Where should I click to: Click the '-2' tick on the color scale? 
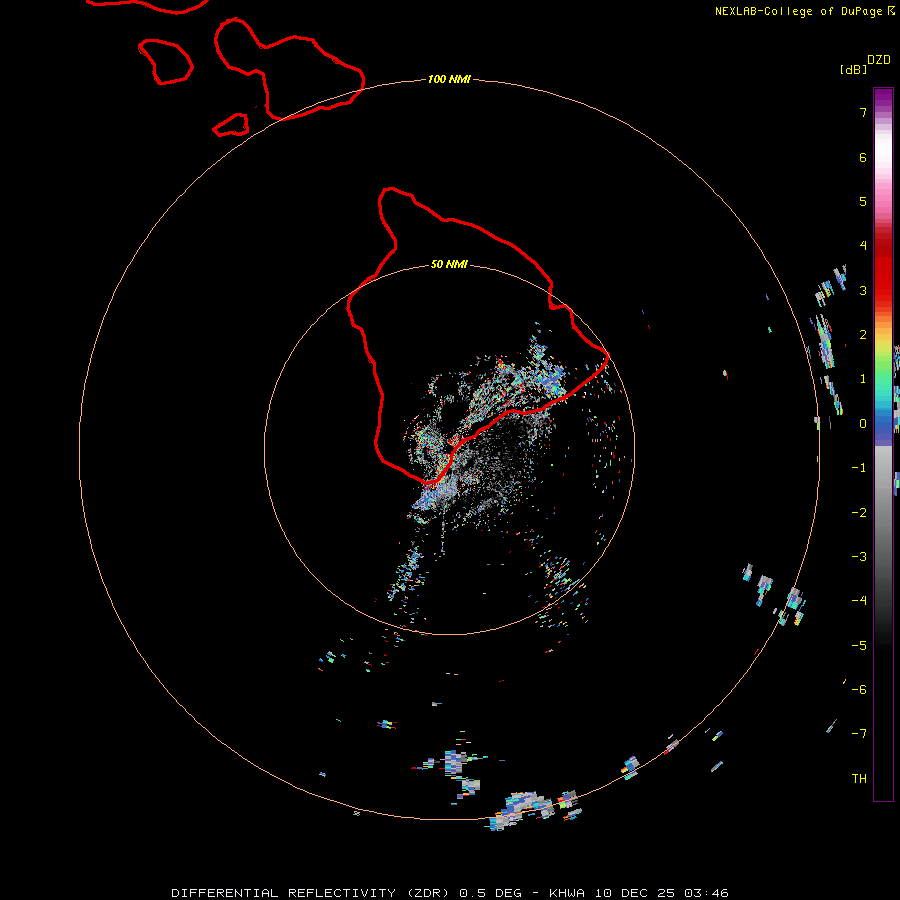tap(859, 512)
